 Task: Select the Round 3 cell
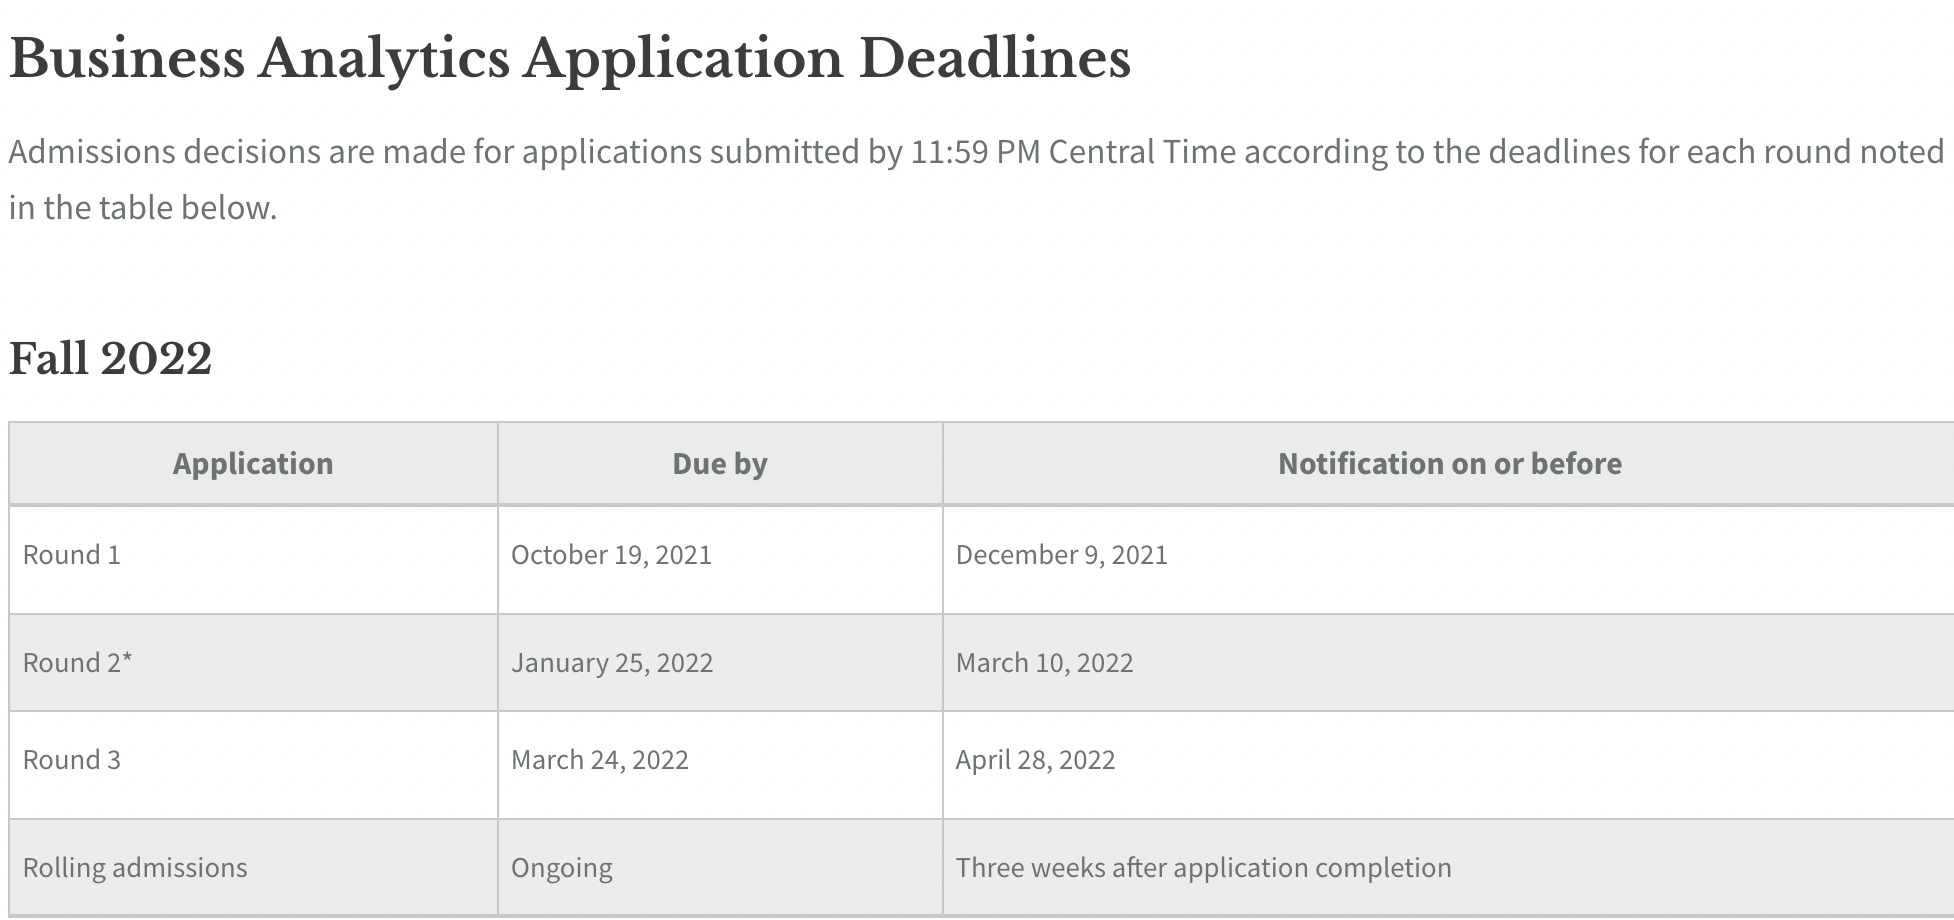coord(72,760)
